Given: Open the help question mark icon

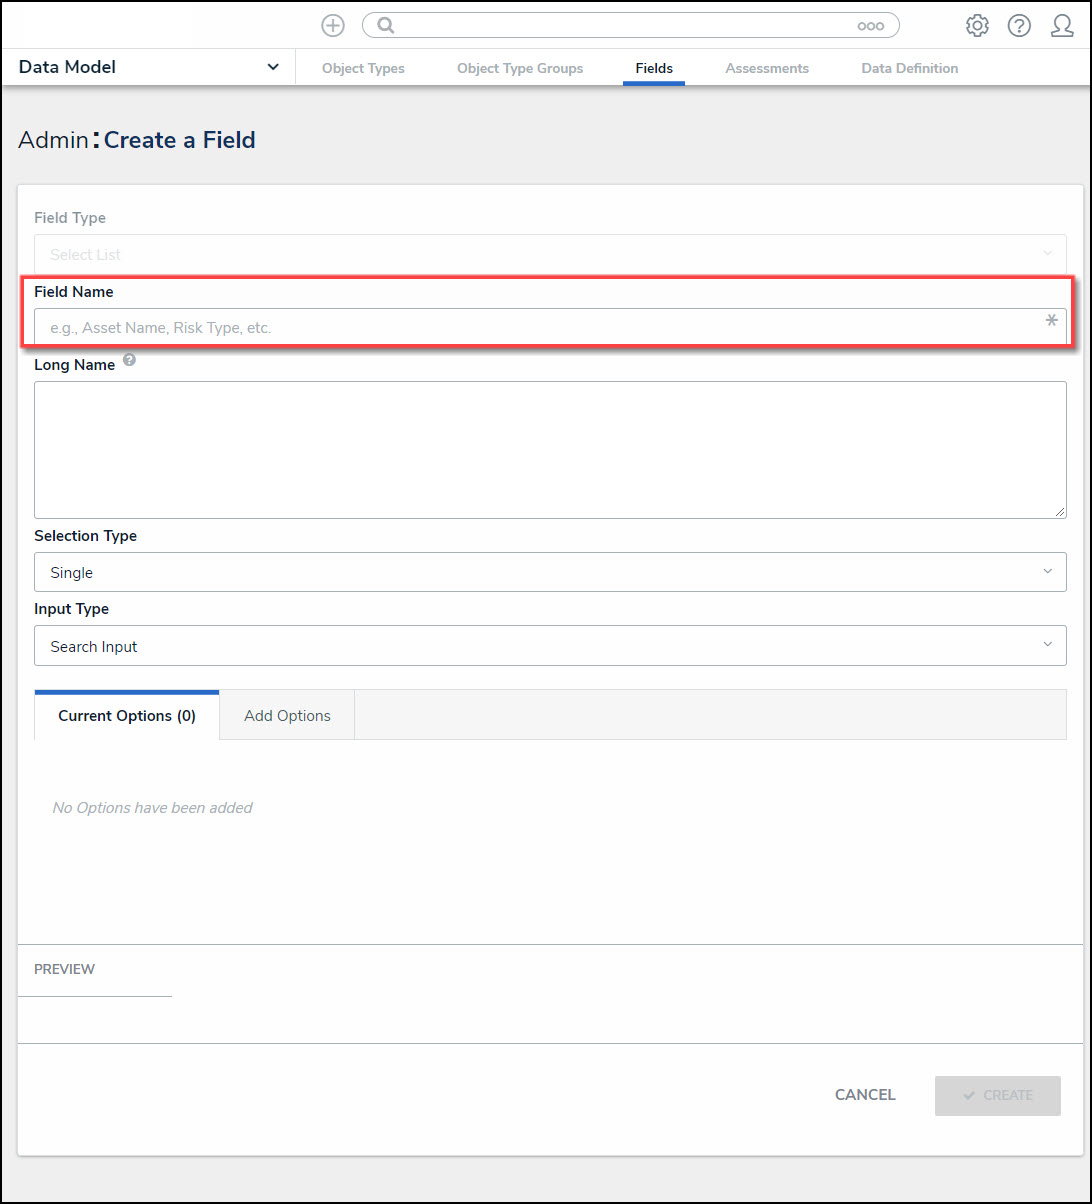Looking at the screenshot, I should click(1019, 26).
